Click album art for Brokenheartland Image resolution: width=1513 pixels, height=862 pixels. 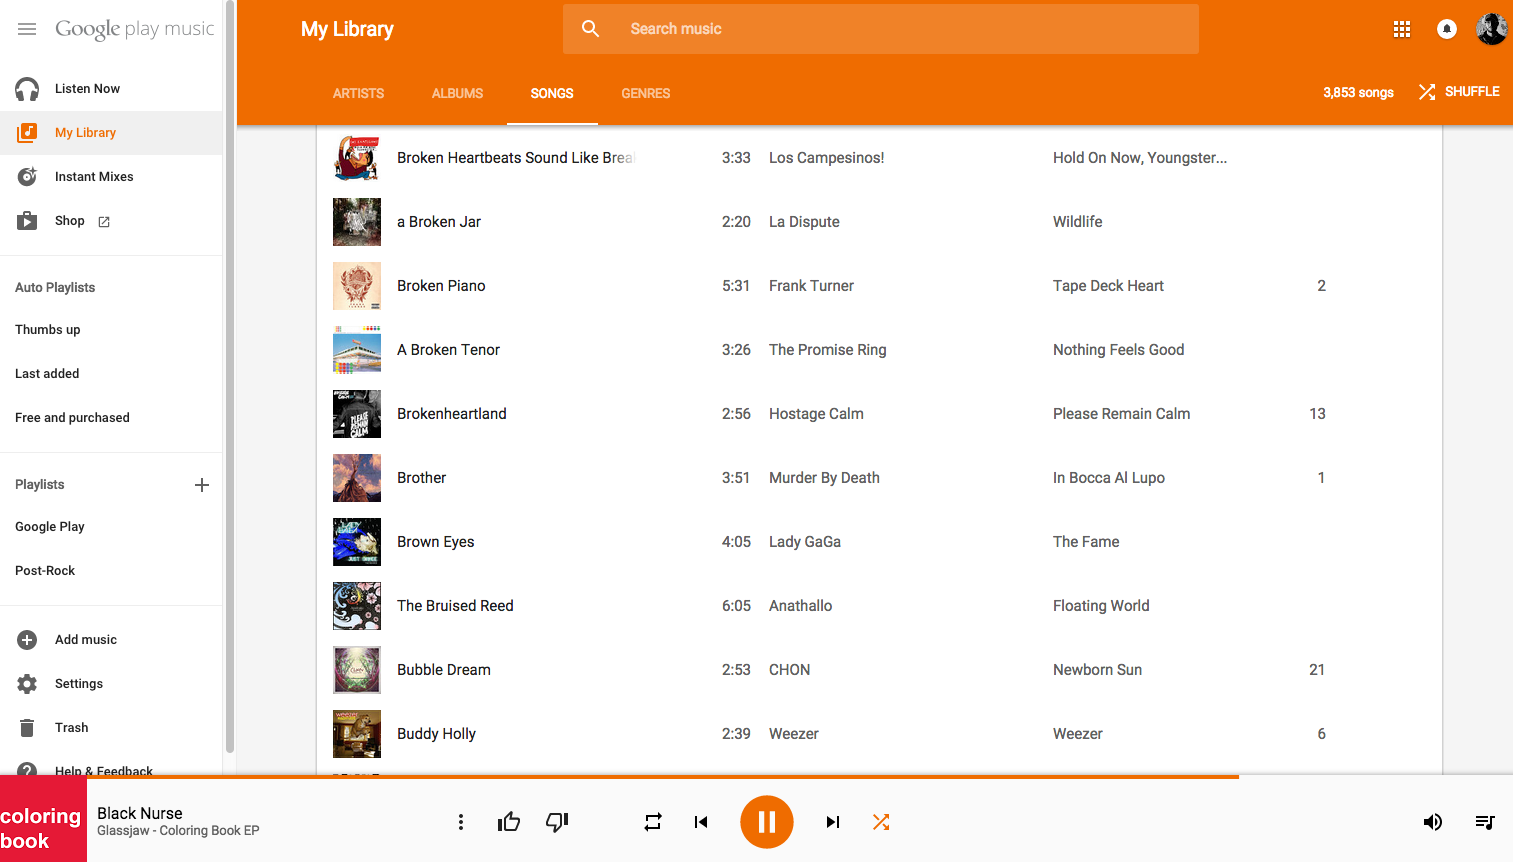click(357, 414)
